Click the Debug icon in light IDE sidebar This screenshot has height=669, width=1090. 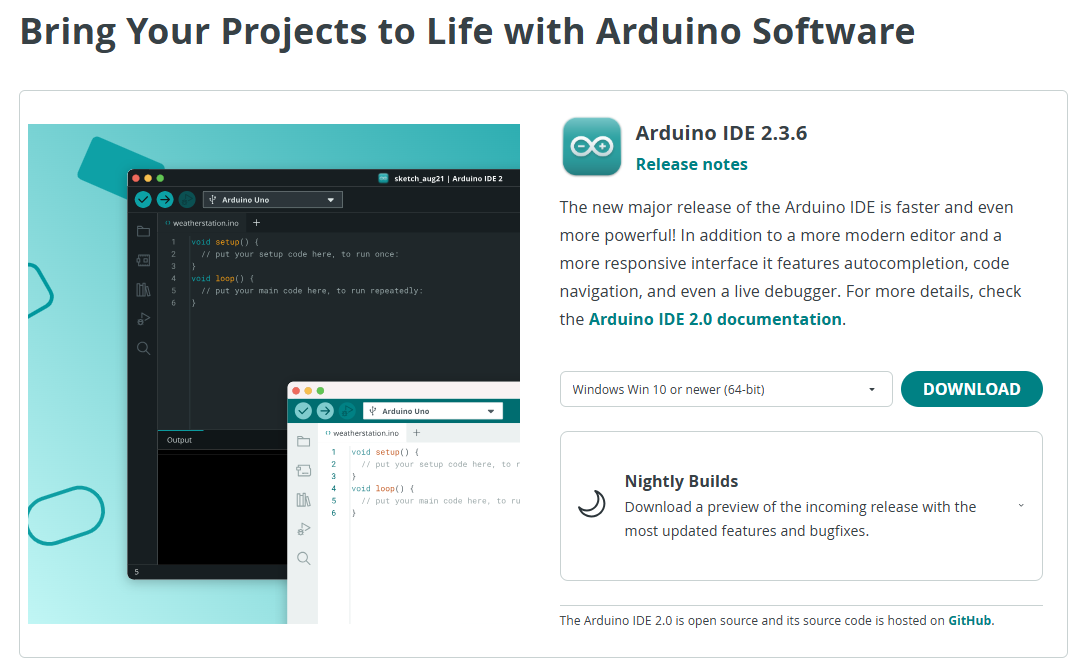[304, 529]
